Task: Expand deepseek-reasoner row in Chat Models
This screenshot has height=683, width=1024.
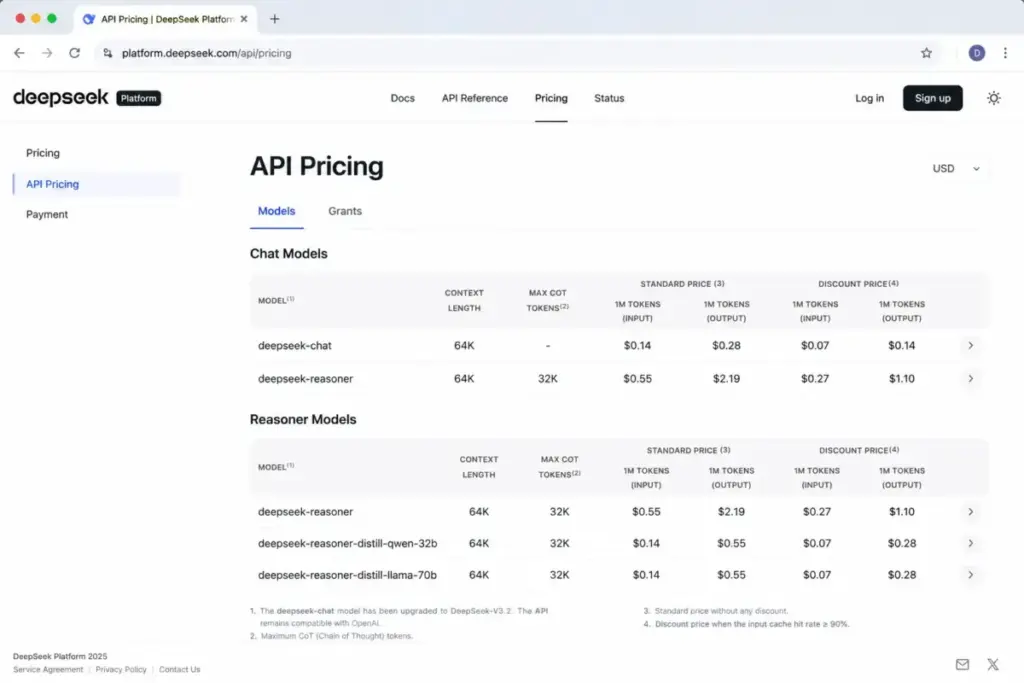Action: 970,379
